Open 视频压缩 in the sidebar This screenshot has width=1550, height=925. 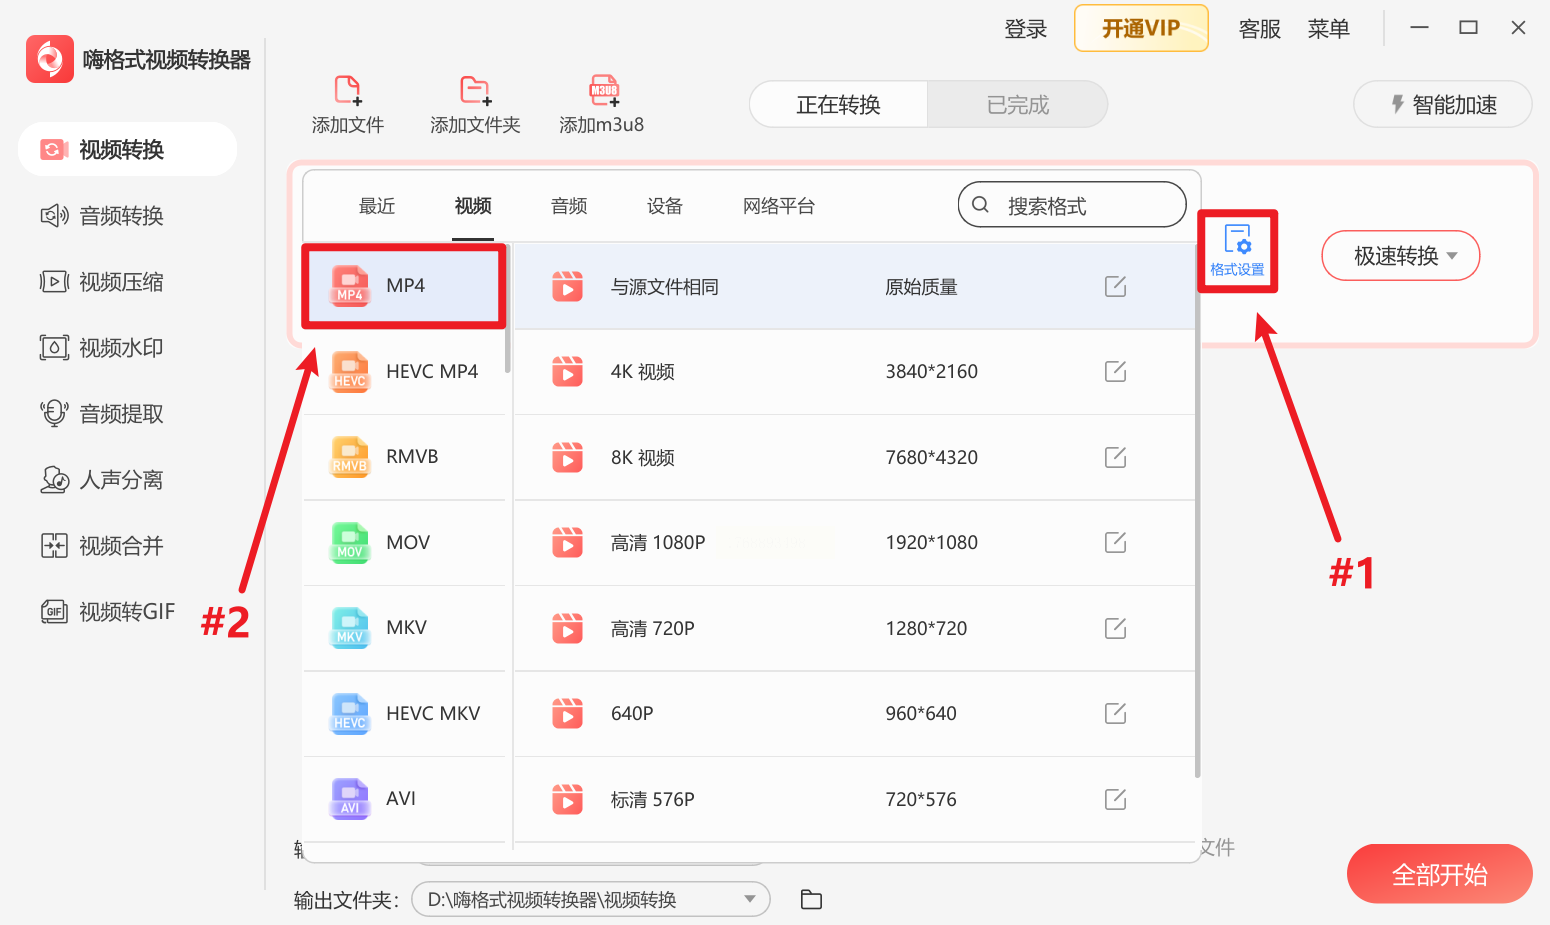[120, 282]
